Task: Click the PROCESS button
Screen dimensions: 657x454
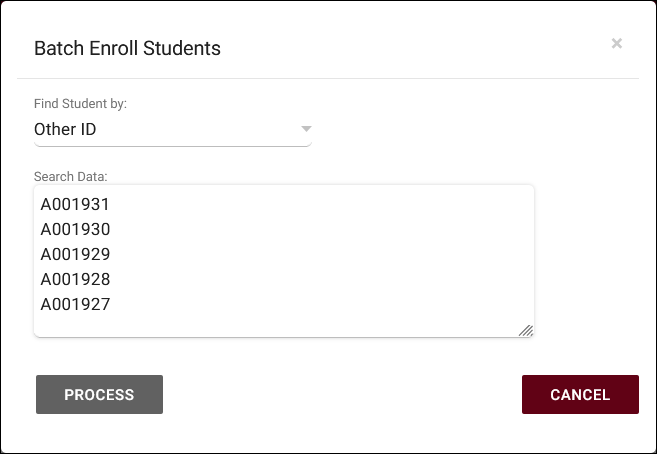Action: pyautogui.click(x=99, y=395)
